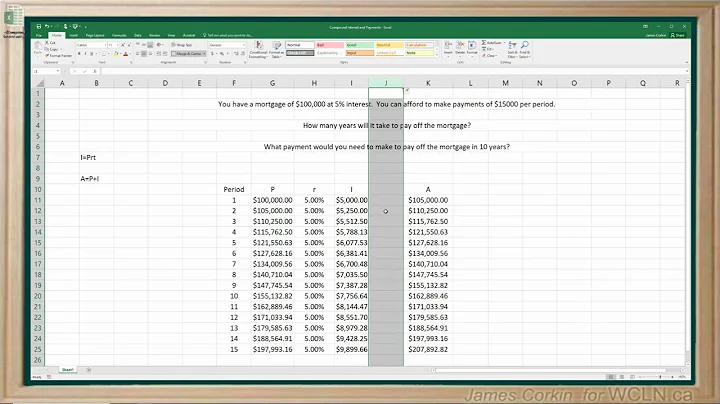The image size is (720, 404).
Task: Click the Share button
Action: click(x=678, y=35)
